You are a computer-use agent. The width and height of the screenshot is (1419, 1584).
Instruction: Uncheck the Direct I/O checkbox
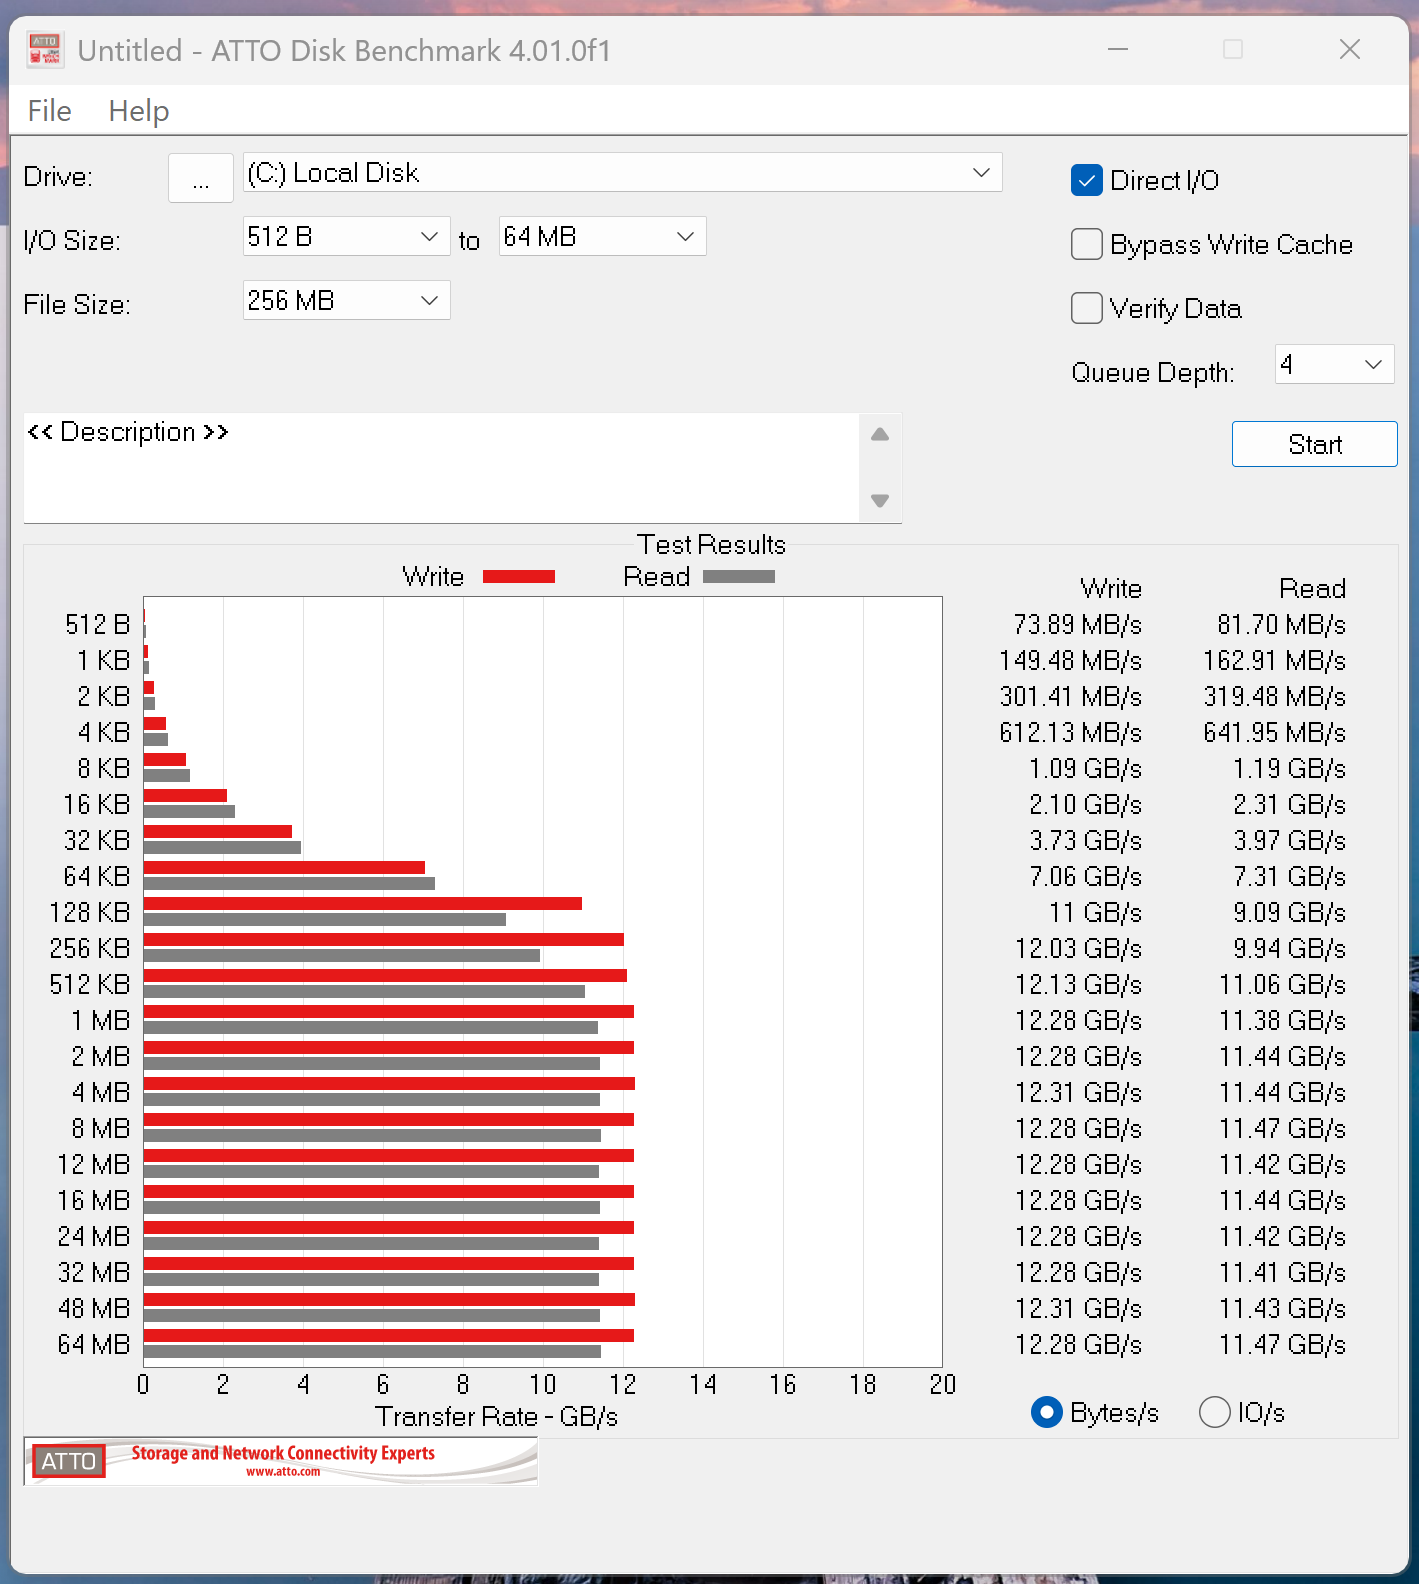coord(1087,181)
